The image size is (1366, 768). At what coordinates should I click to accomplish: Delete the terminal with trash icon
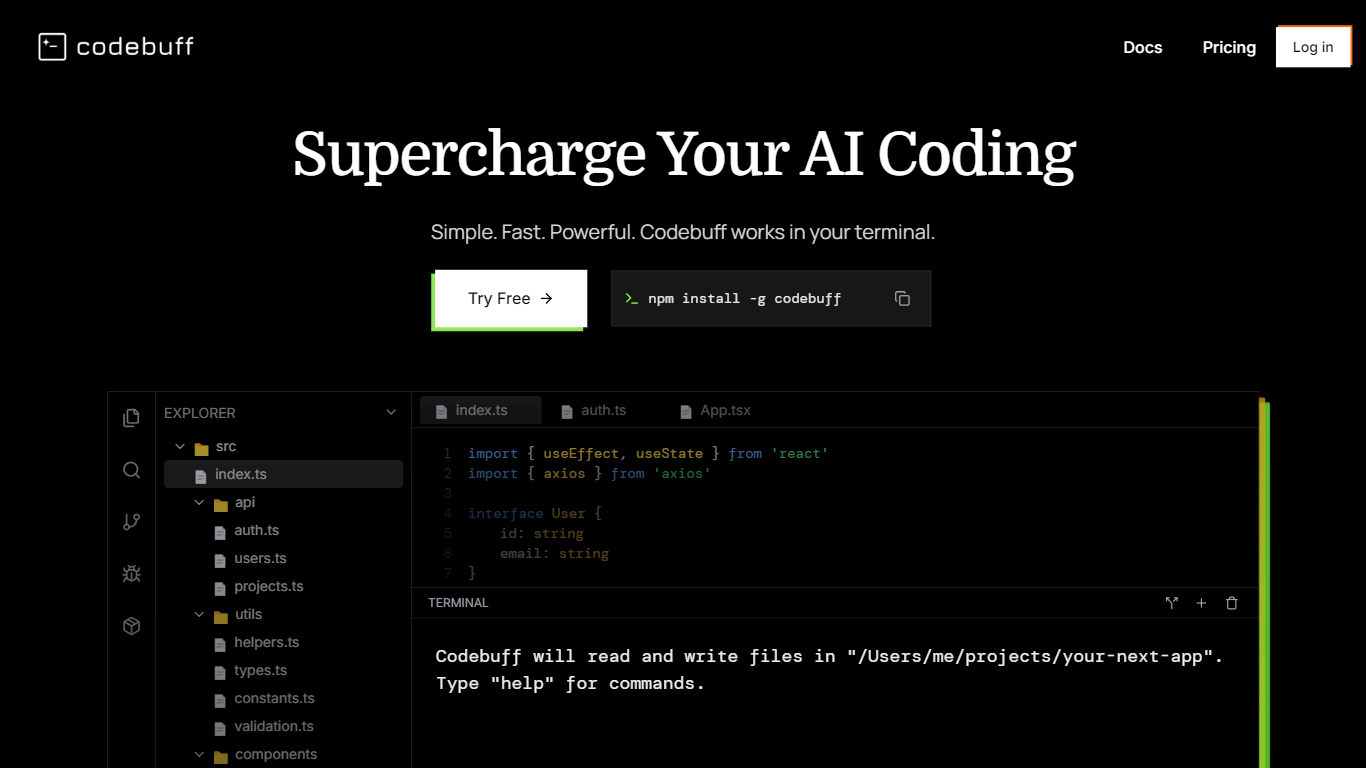[x=1232, y=603]
